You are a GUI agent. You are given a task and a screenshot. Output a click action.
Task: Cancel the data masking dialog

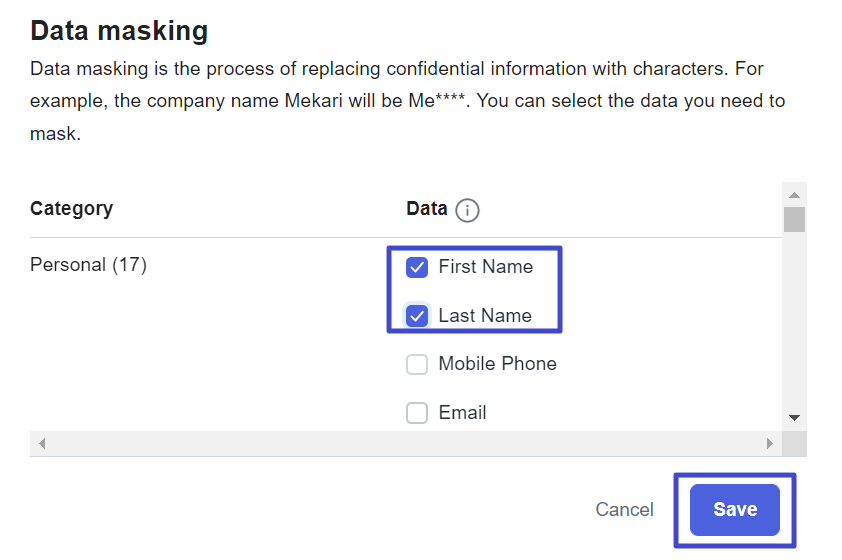[624, 510]
